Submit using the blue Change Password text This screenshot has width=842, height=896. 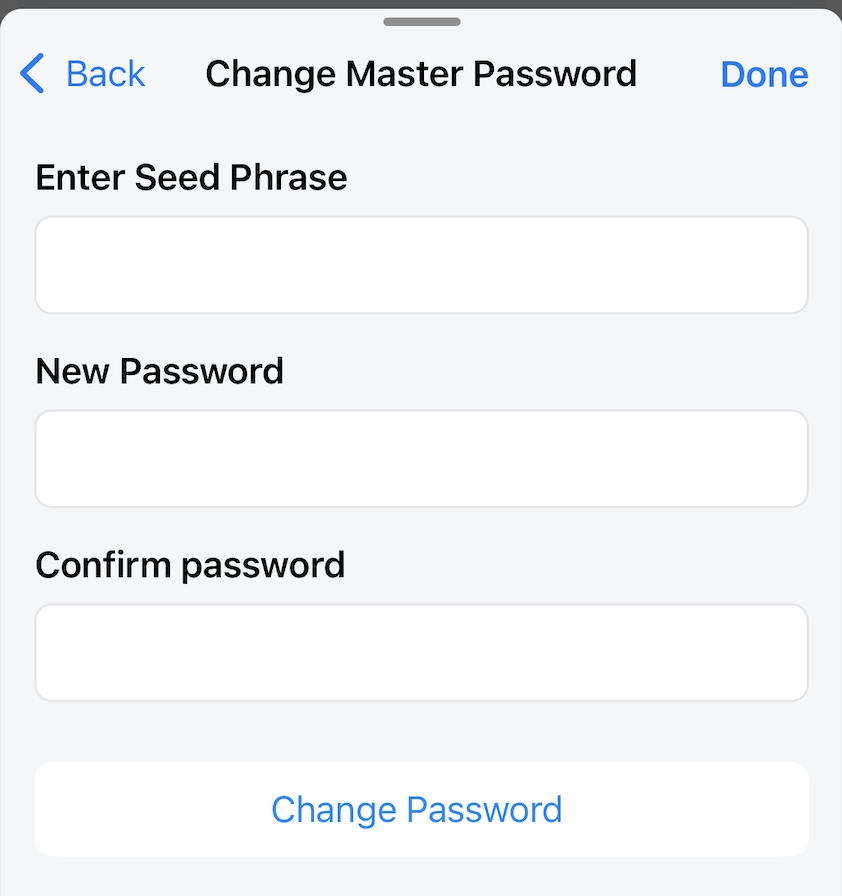[417, 809]
